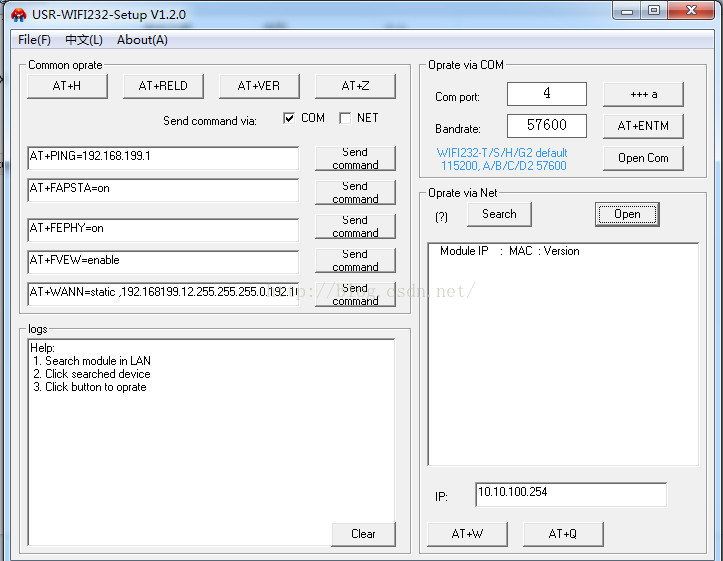Clear the logs with Clear button
The width and height of the screenshot is (723, 561).
pyautogui.click(x=363, y=534)
